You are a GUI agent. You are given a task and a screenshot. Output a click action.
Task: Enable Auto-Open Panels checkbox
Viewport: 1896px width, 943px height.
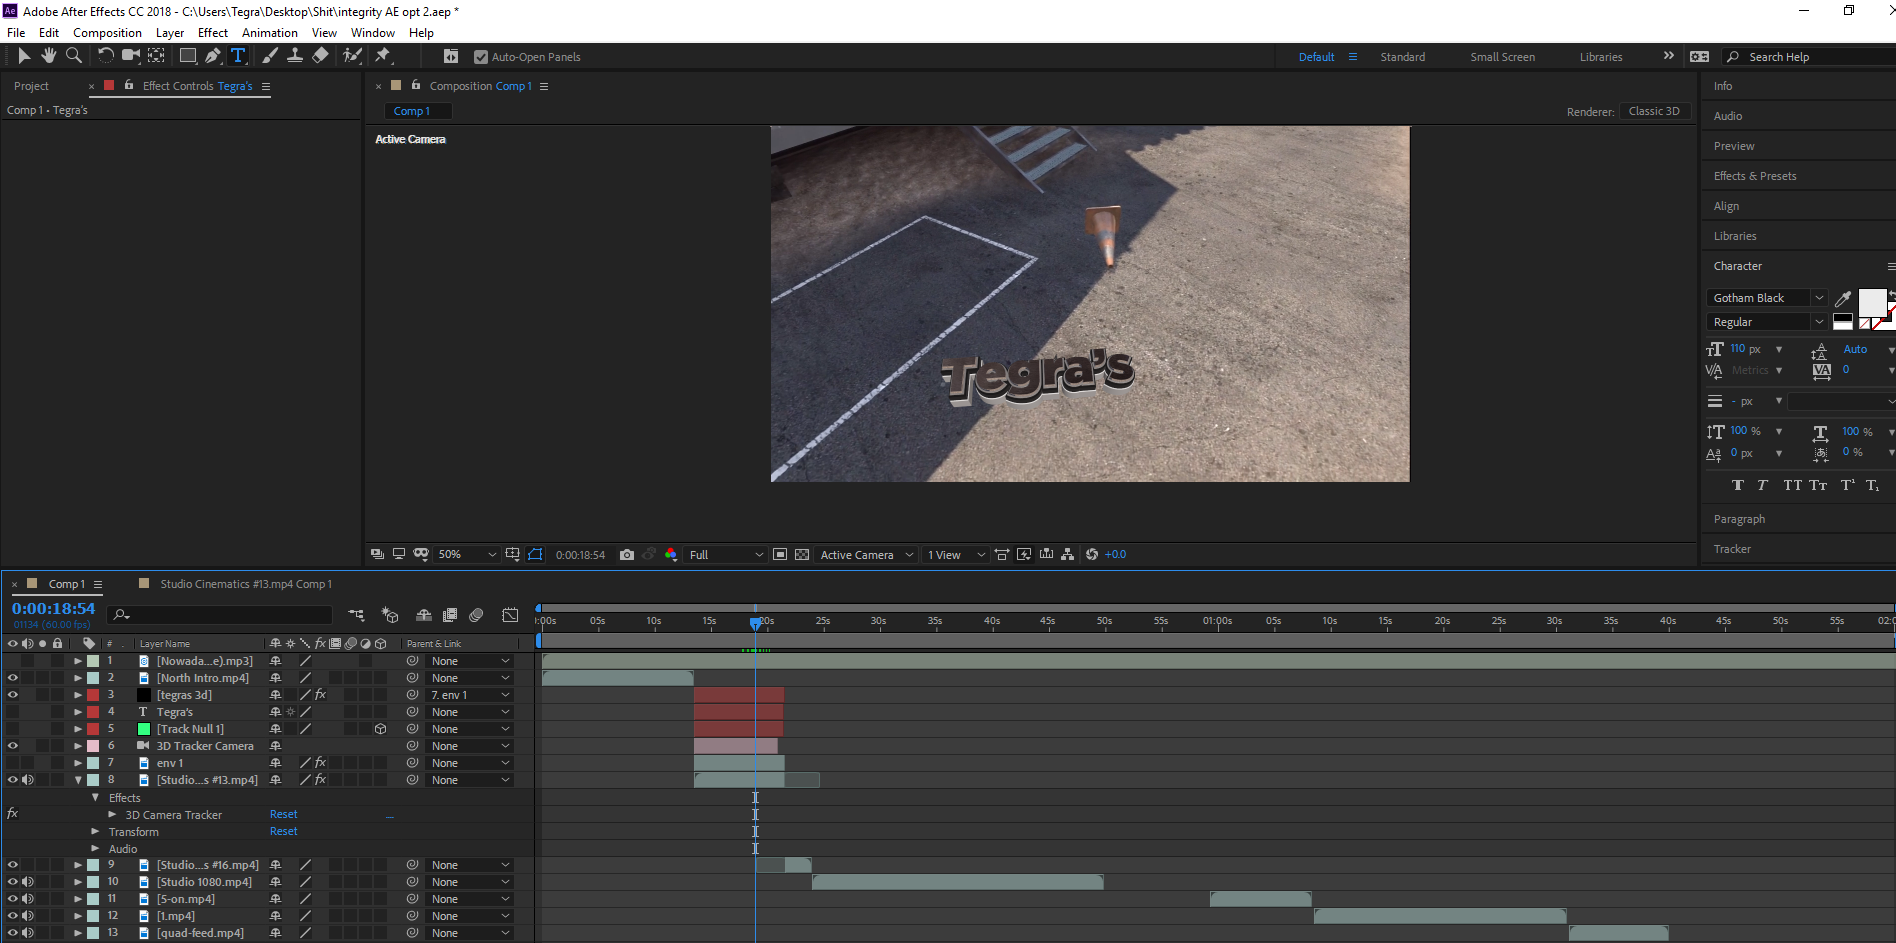(x=482, y=57)
